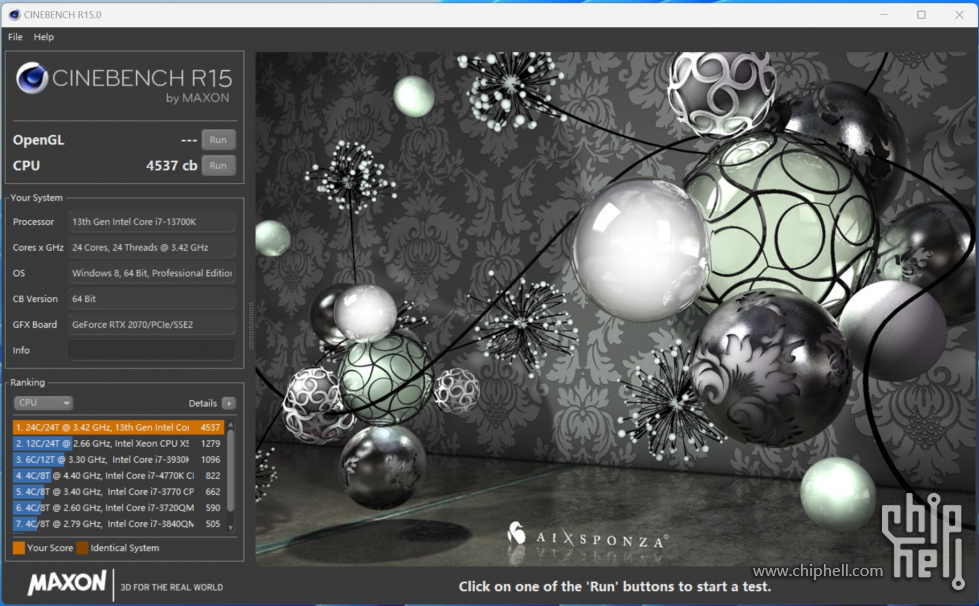Click the Cinebench logo sphere icon
The image size is (979, 606).
[x=31, y=79]
